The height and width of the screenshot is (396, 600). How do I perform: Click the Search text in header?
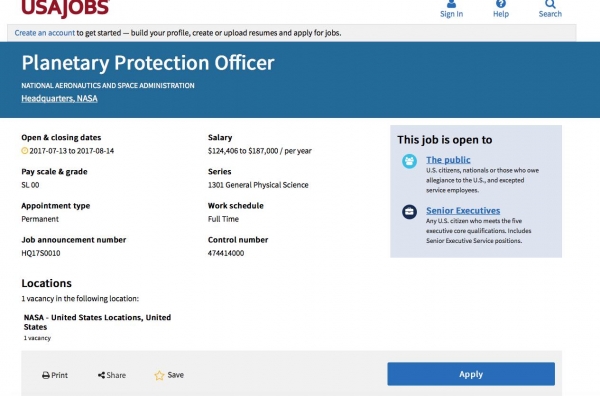(x=550, y=14)
